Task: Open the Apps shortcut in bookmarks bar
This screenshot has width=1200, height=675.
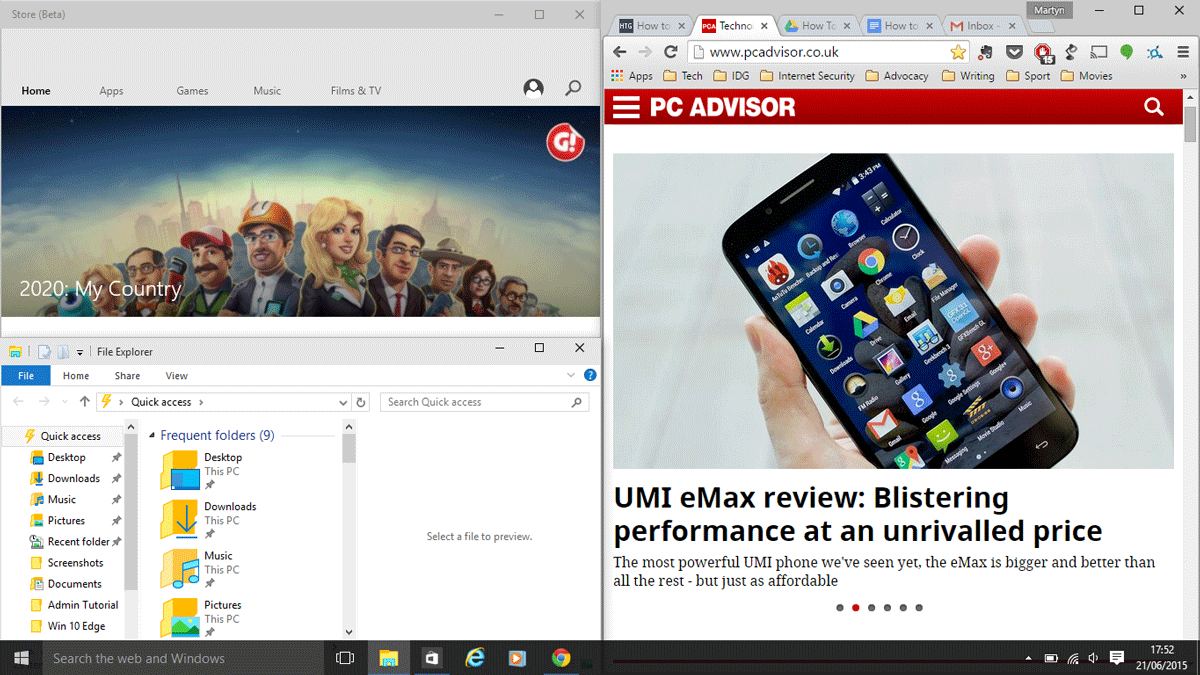Action: click(632, 76)
